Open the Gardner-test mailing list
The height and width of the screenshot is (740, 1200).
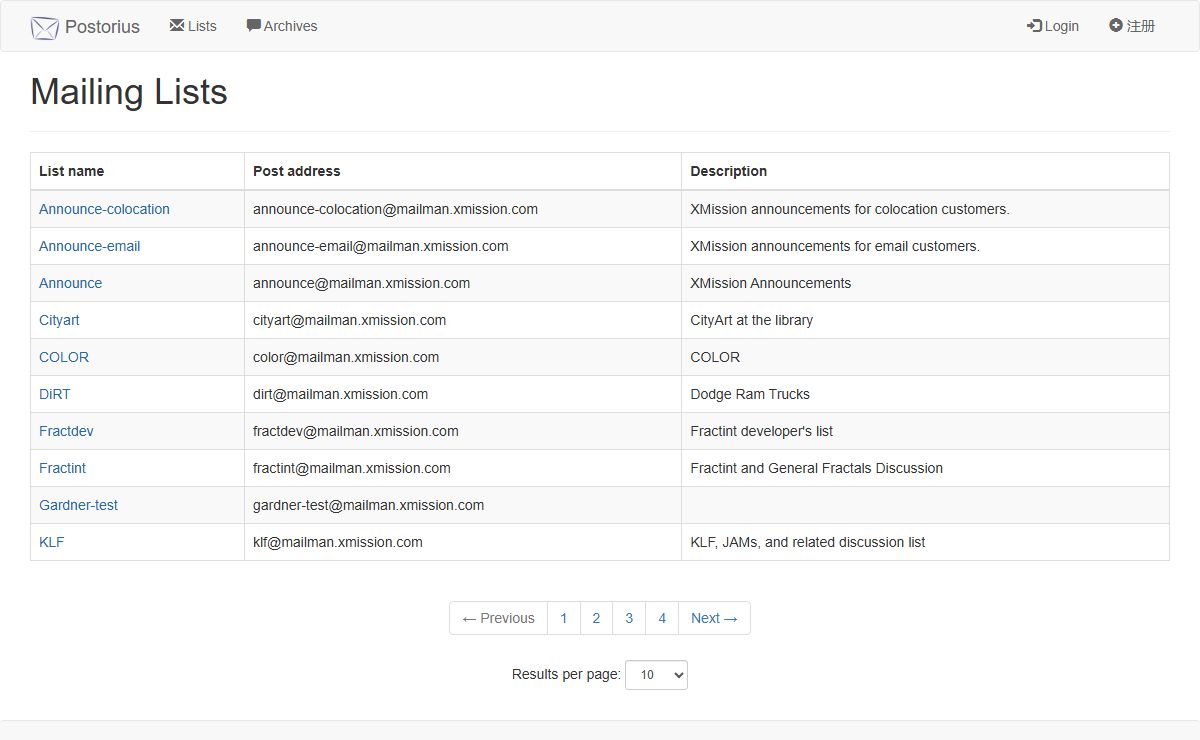[x=78, y=505]
